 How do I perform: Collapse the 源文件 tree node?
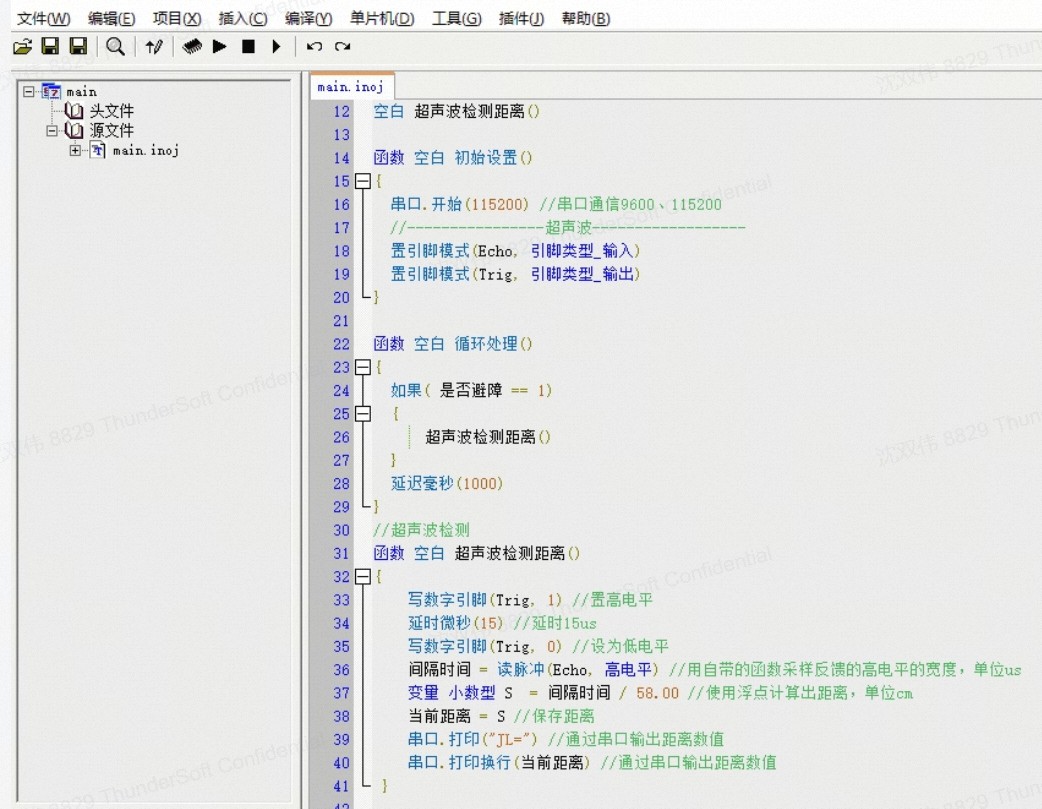(x=52, y=131)
